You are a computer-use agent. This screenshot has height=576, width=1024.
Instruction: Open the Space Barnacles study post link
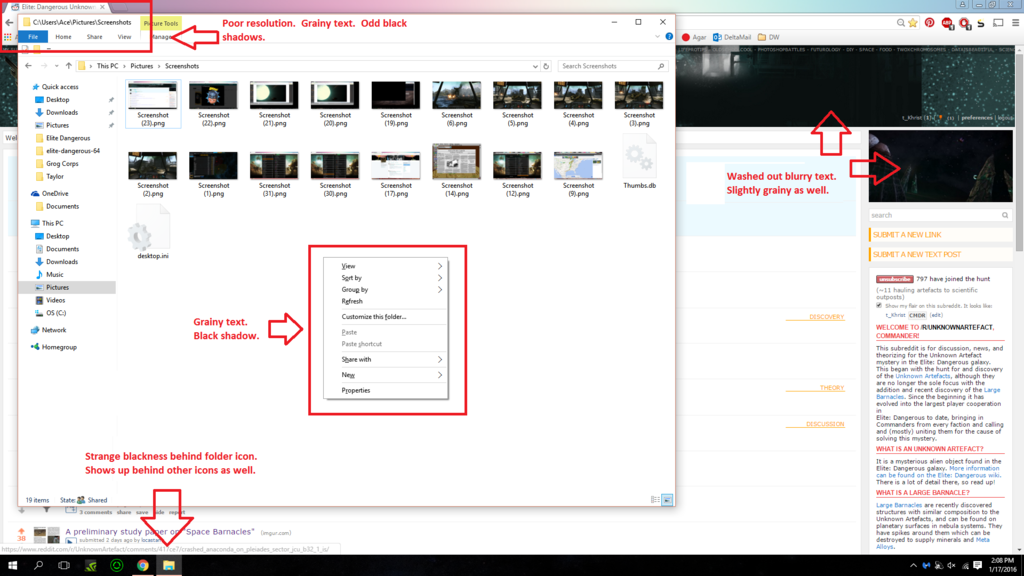(x=160, y=532)
